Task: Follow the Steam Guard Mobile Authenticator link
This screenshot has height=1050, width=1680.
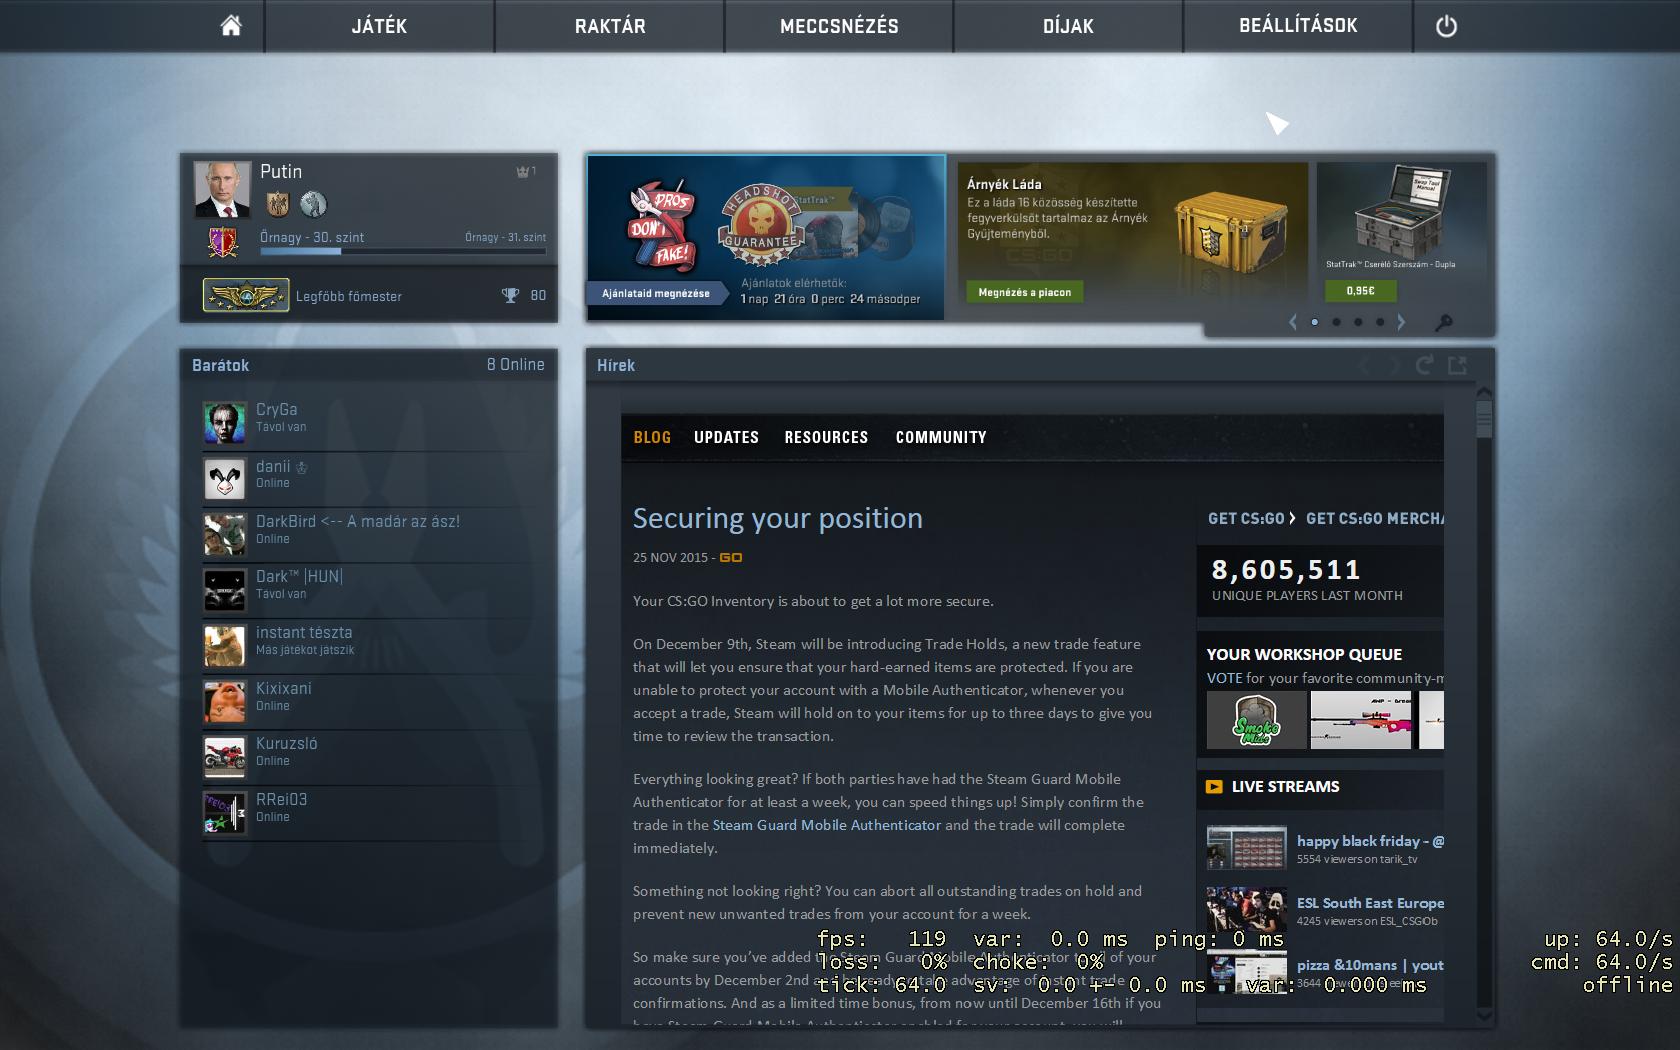Action: click(x=827, y=825)
